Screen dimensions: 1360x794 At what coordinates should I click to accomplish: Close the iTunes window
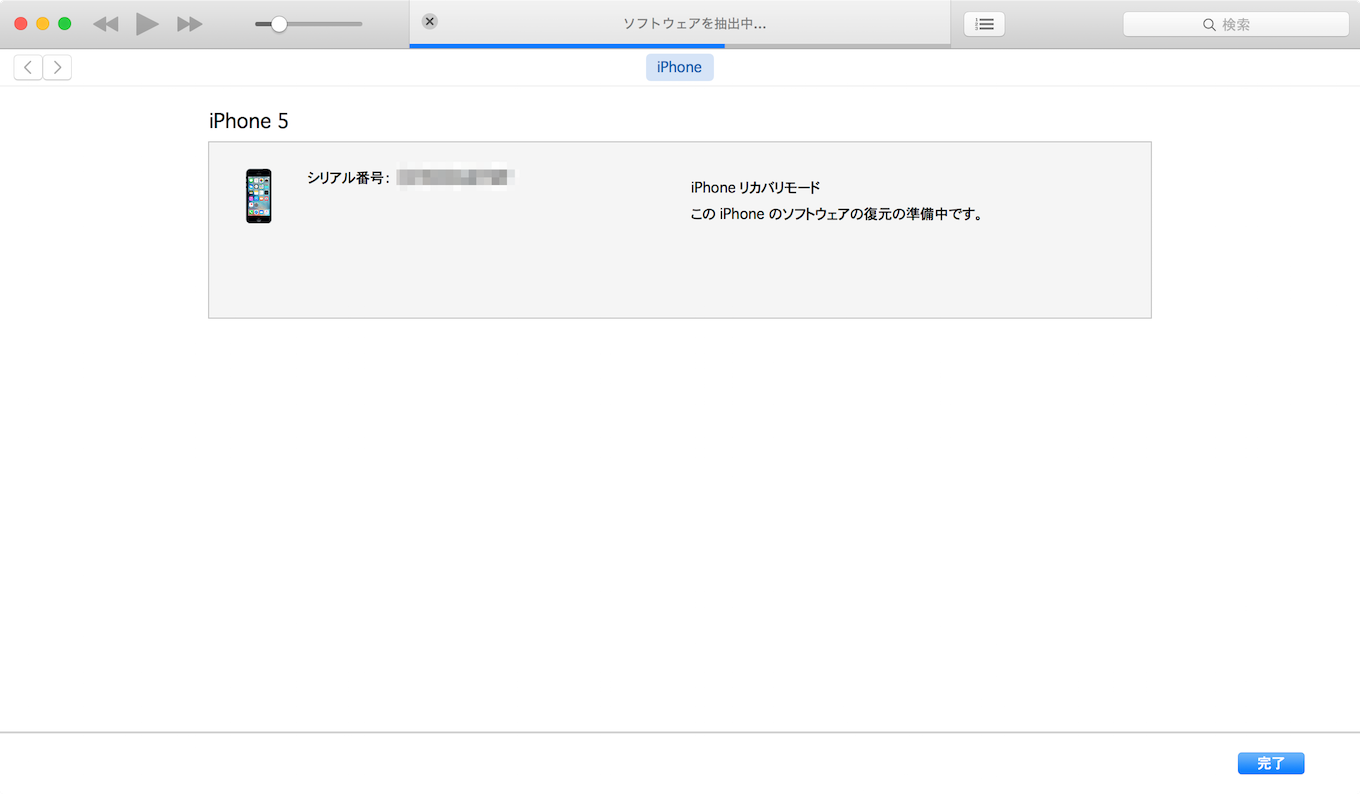(21, 24)
